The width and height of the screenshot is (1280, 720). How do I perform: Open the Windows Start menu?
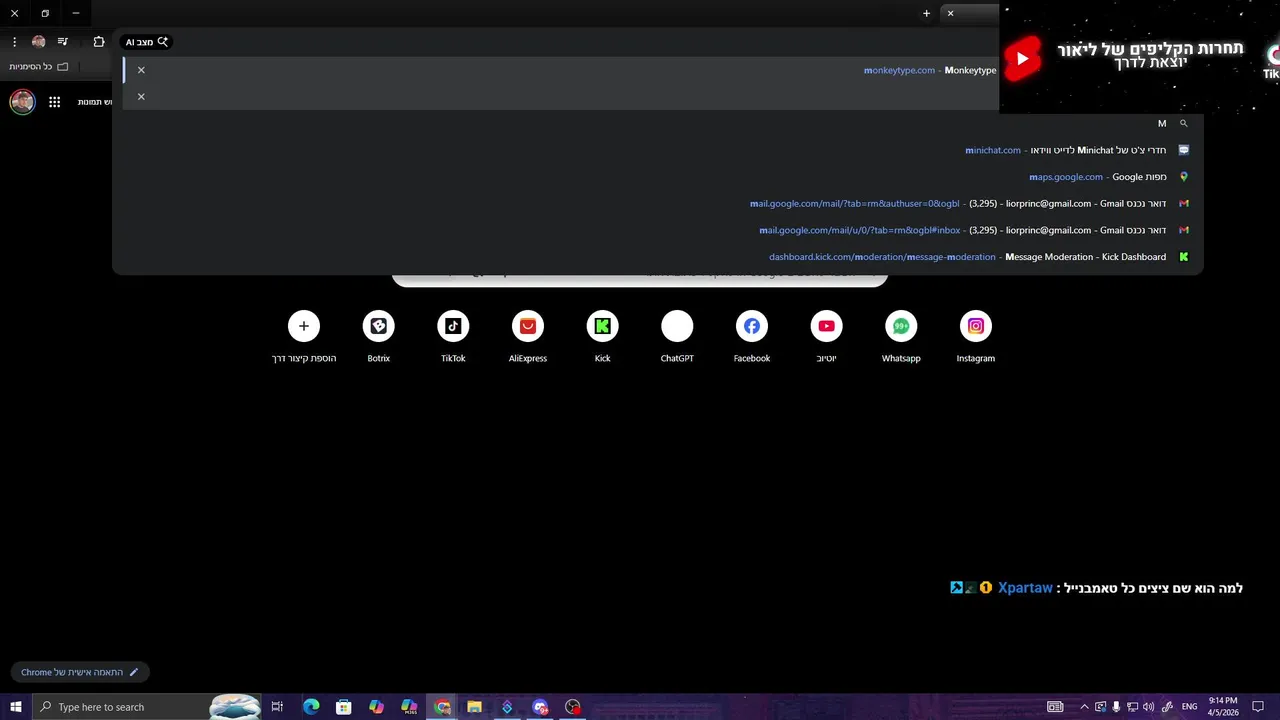[16, 707]
